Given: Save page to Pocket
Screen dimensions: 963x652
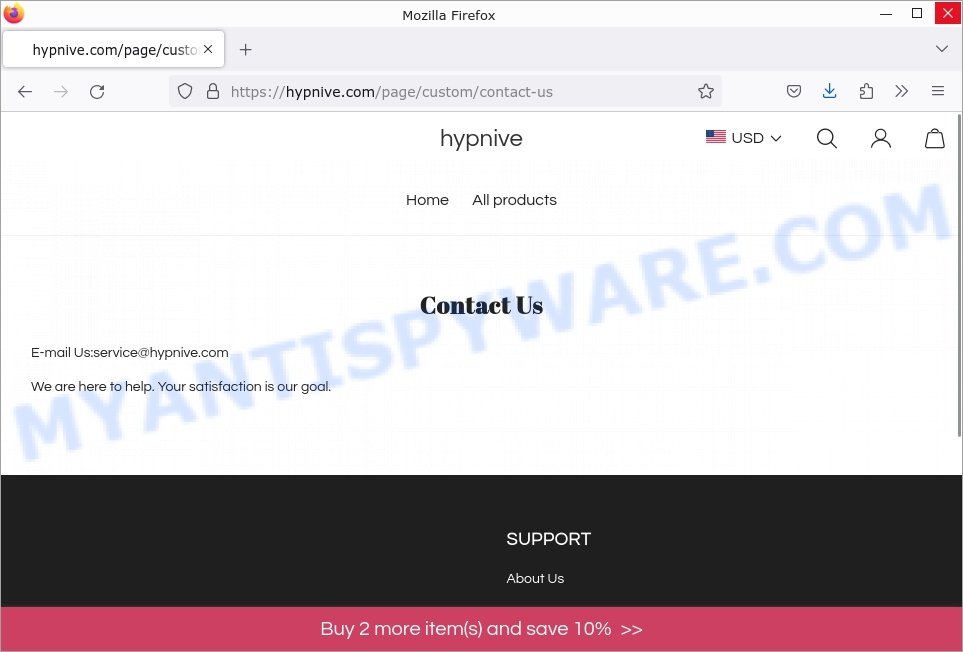Looking at the screenshot, I should click(x=793, y=91).
